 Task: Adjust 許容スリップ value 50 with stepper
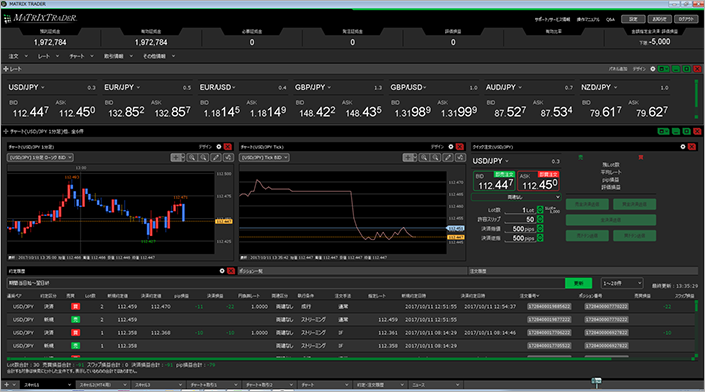(x=540, y=219)
